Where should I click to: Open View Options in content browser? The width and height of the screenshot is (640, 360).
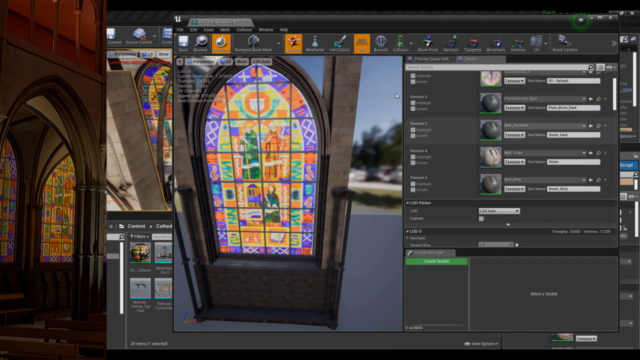482,344
